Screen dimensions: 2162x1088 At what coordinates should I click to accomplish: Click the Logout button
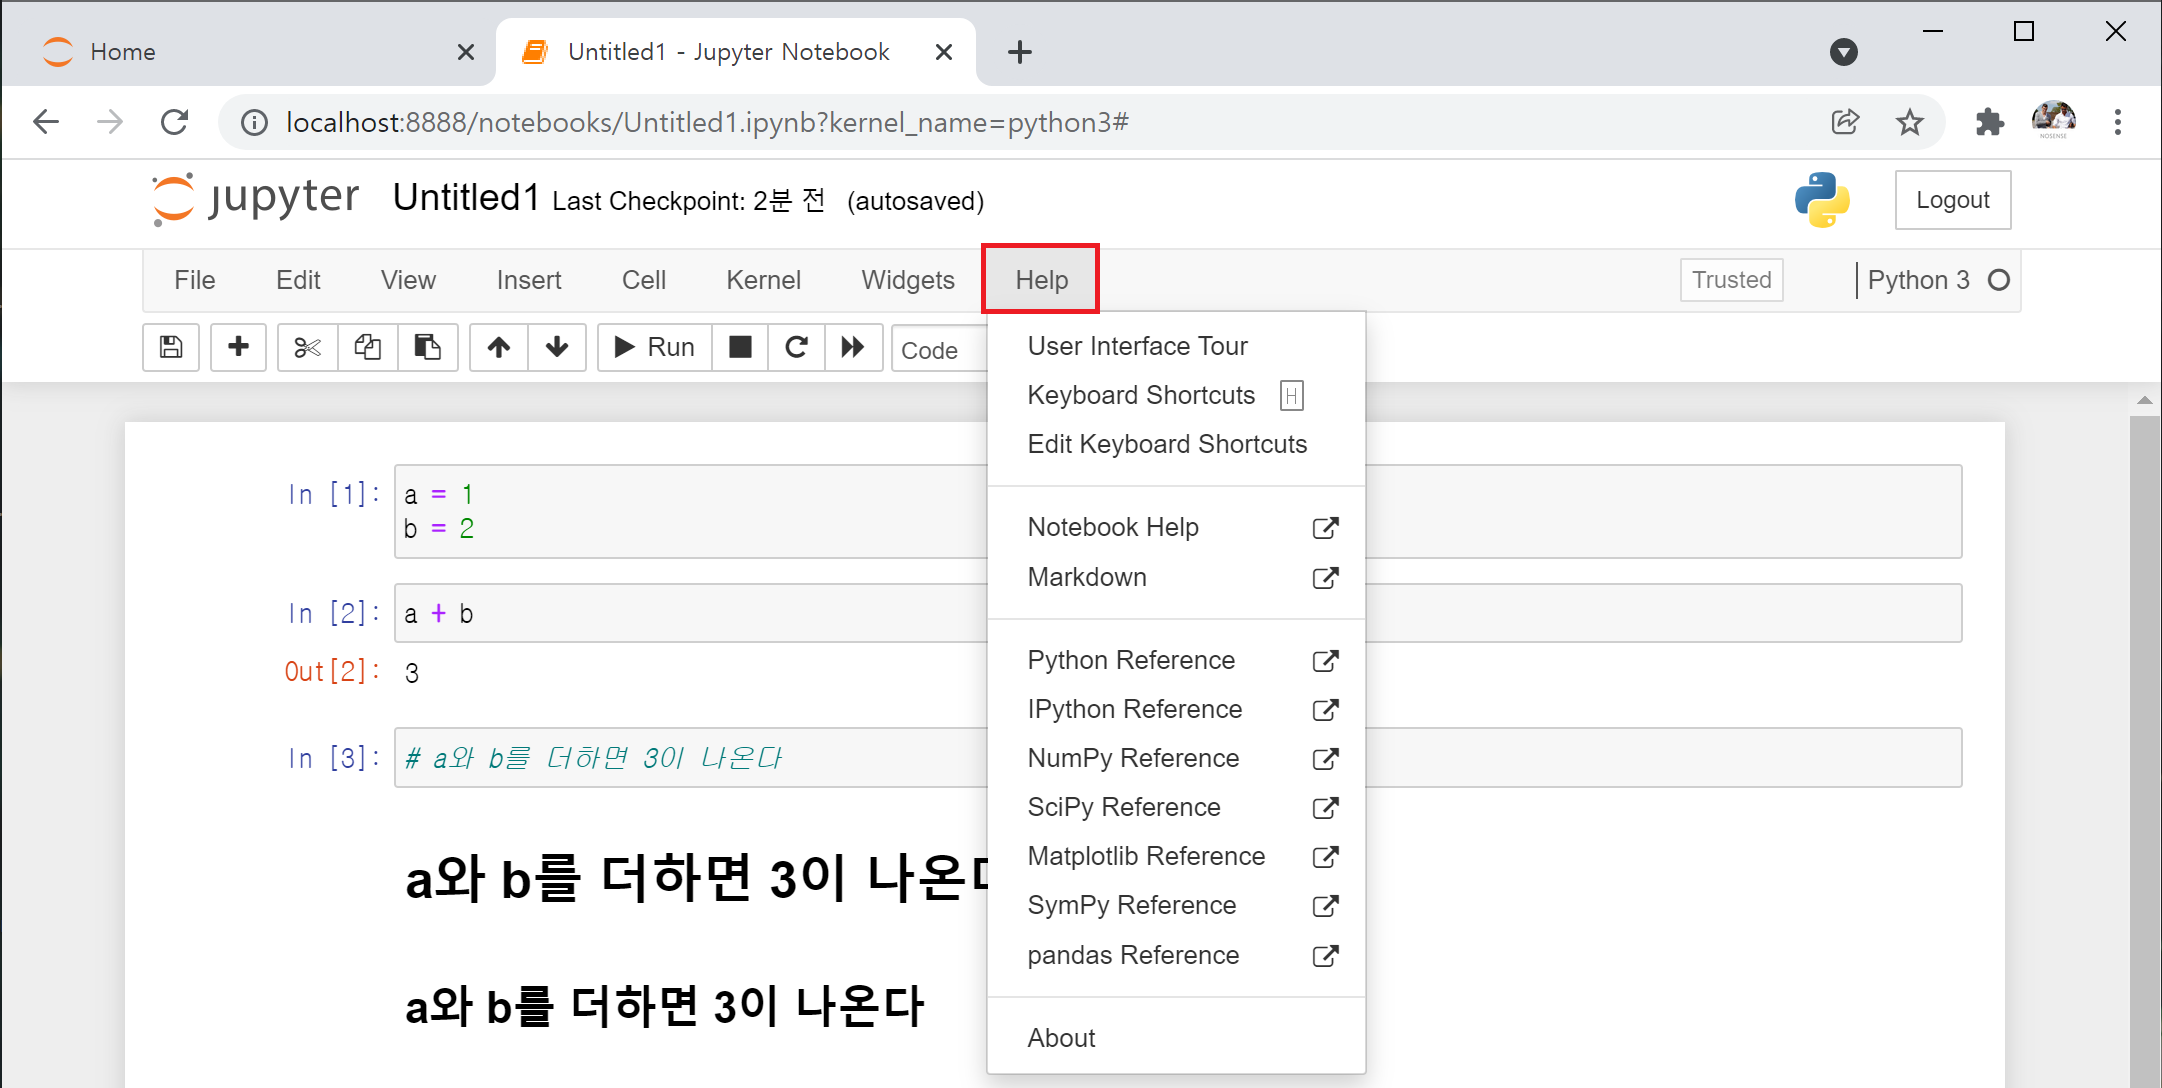click(1952, 200)
